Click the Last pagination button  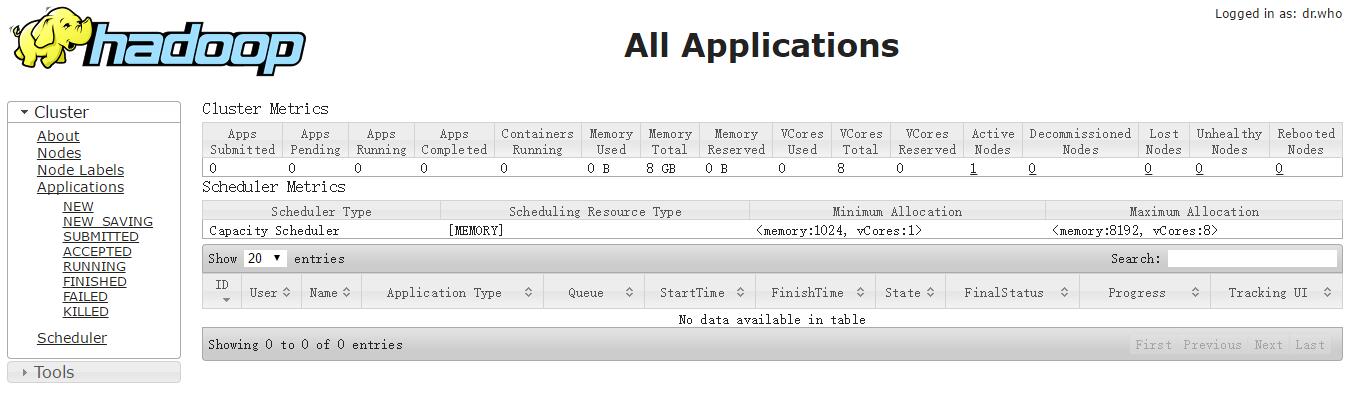click(1310, 344)
